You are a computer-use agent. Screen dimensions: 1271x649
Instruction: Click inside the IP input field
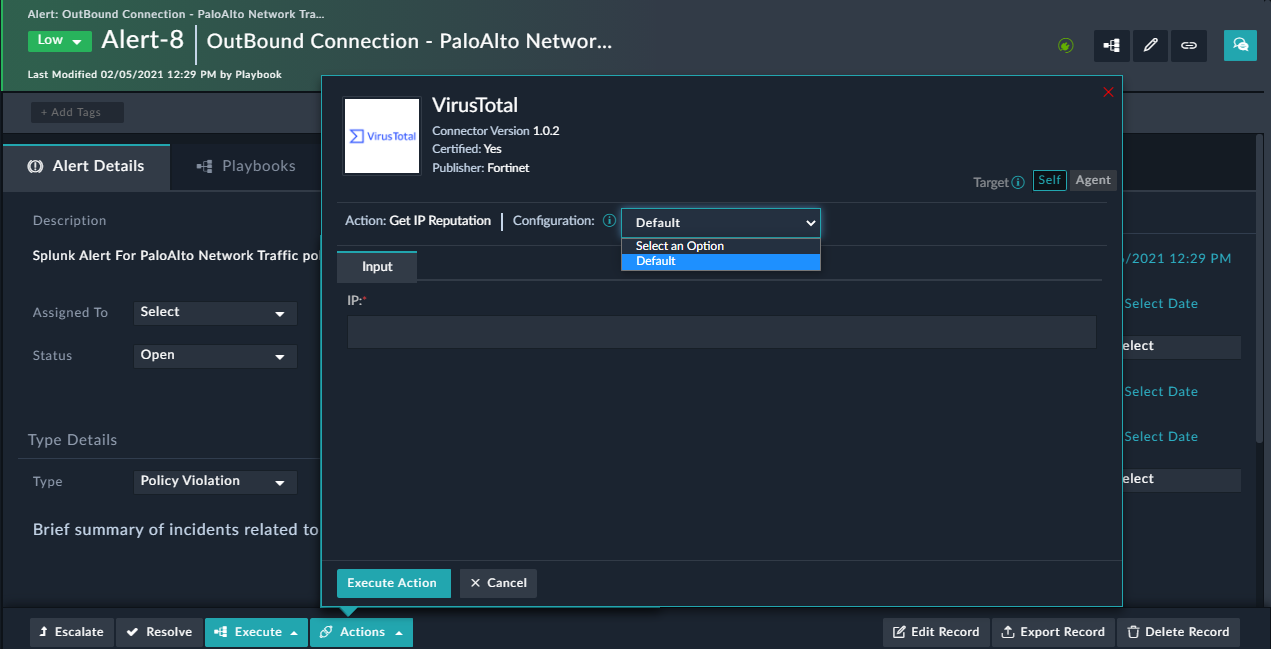(x=721, y=331)
